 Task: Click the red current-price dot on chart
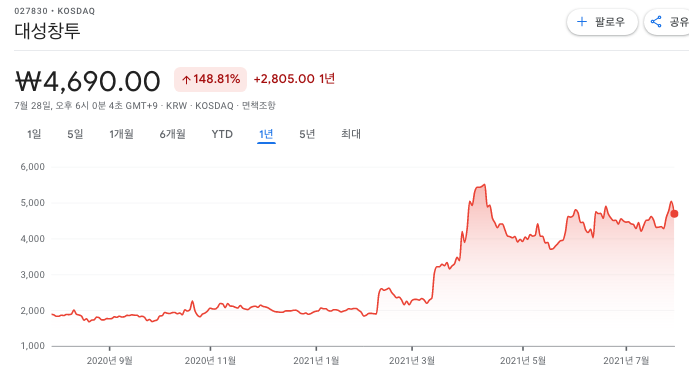point(674,214)
